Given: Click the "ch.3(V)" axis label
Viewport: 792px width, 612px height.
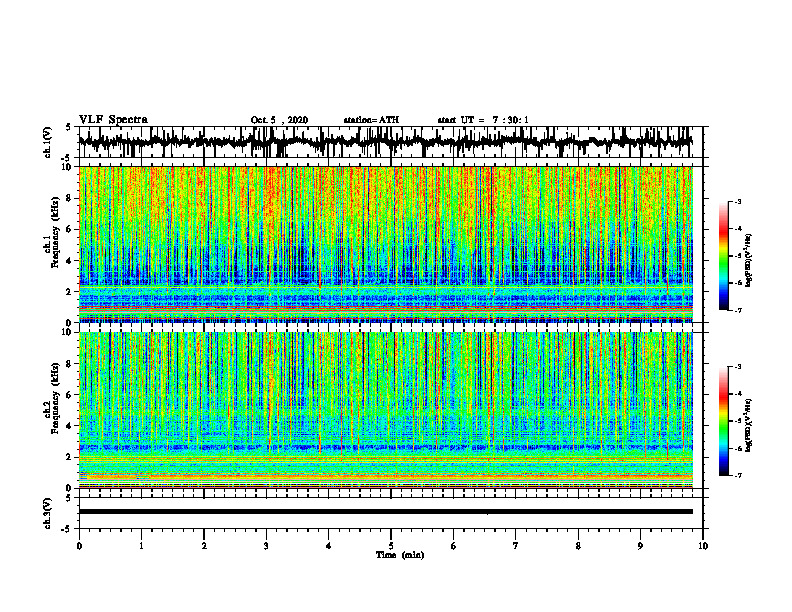Looking at the screenshot, I should (48, 513).
